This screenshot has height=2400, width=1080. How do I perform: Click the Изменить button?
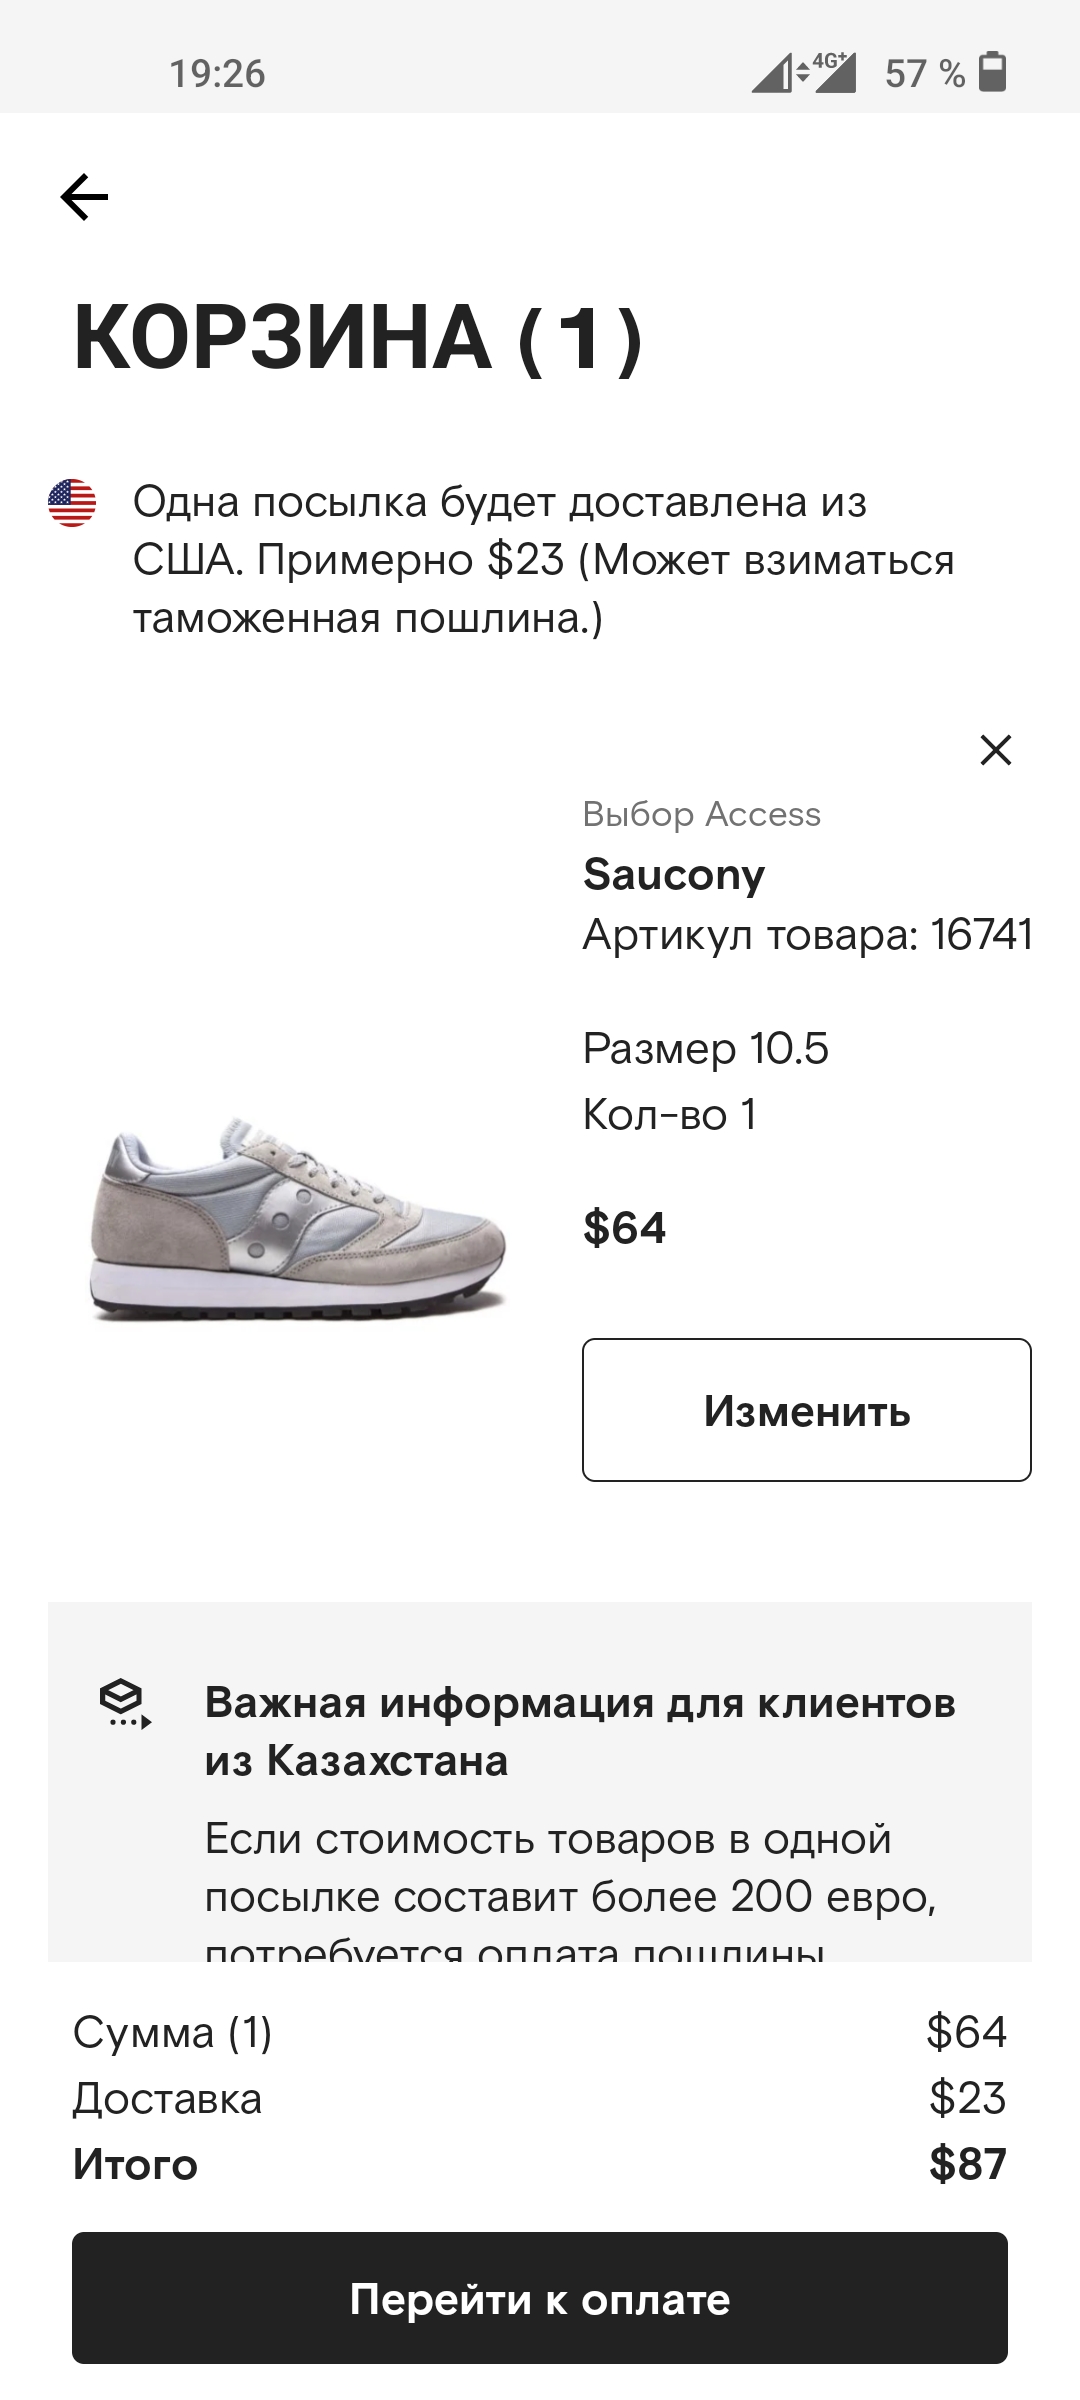click(807, 1410)
